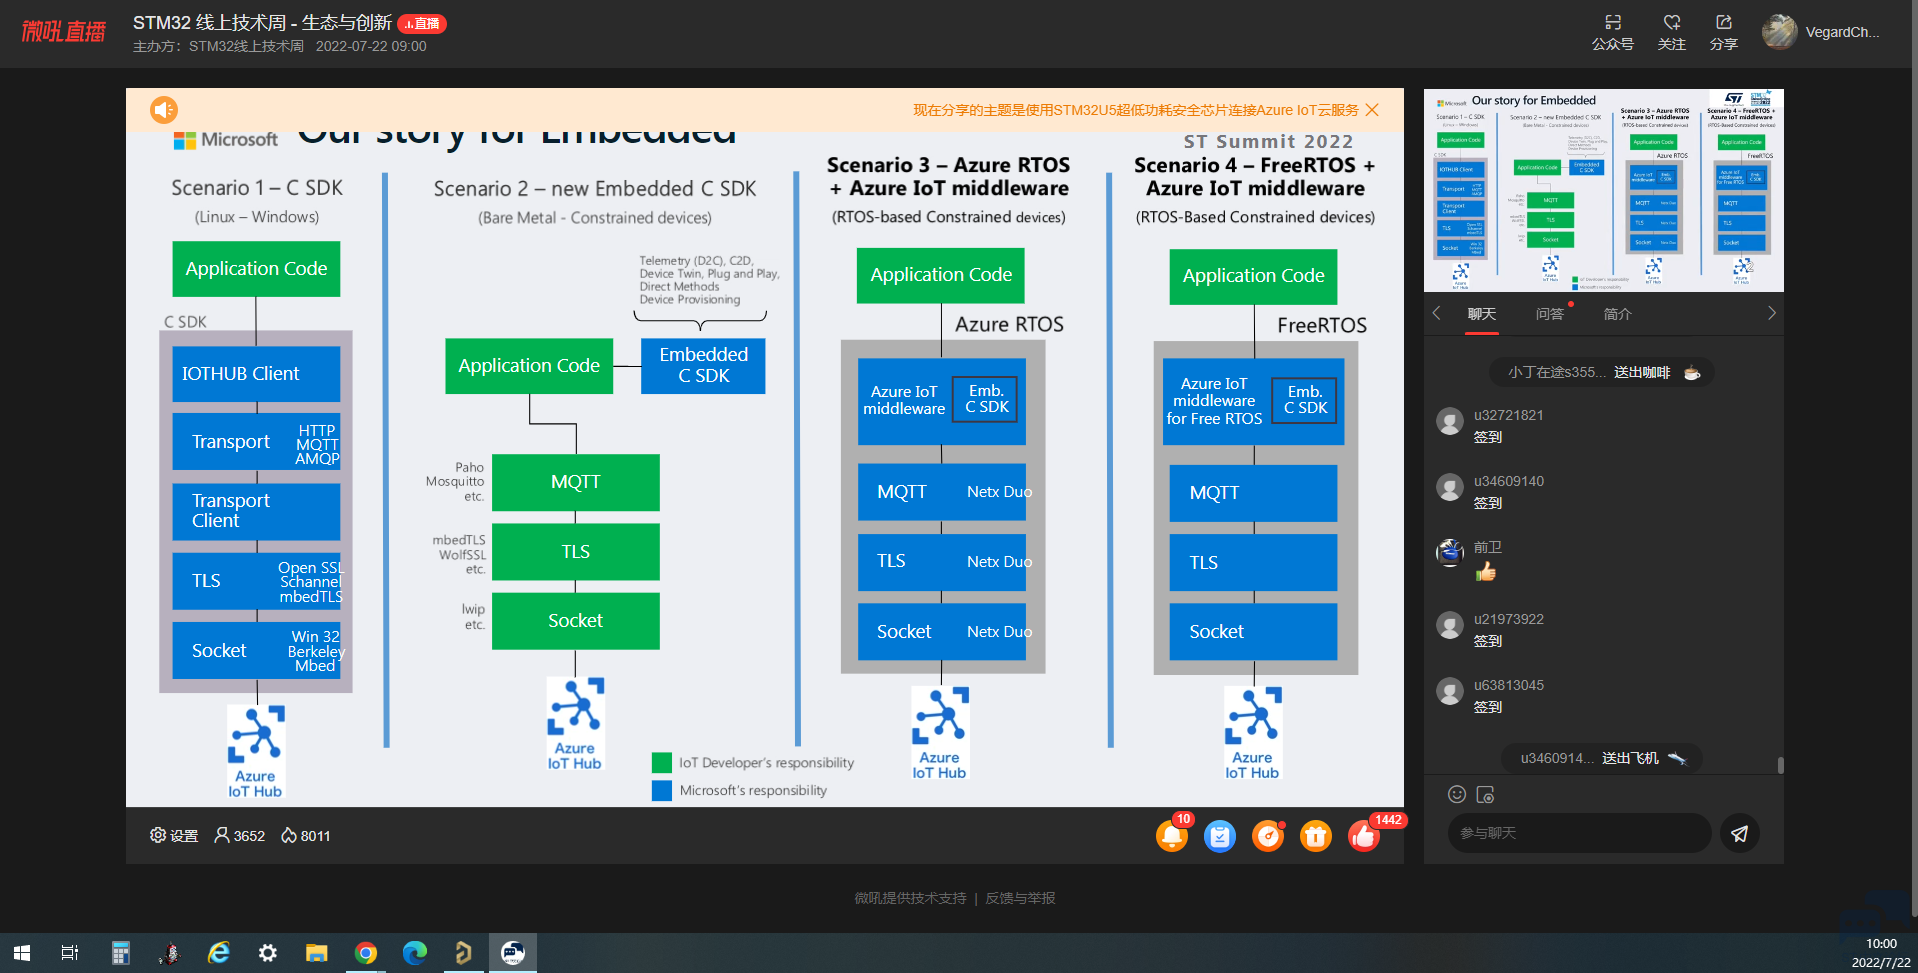Screen dimensions: 1918x973
Task: Switch to the 简介 tab
Action: [x=1618, y=314]
